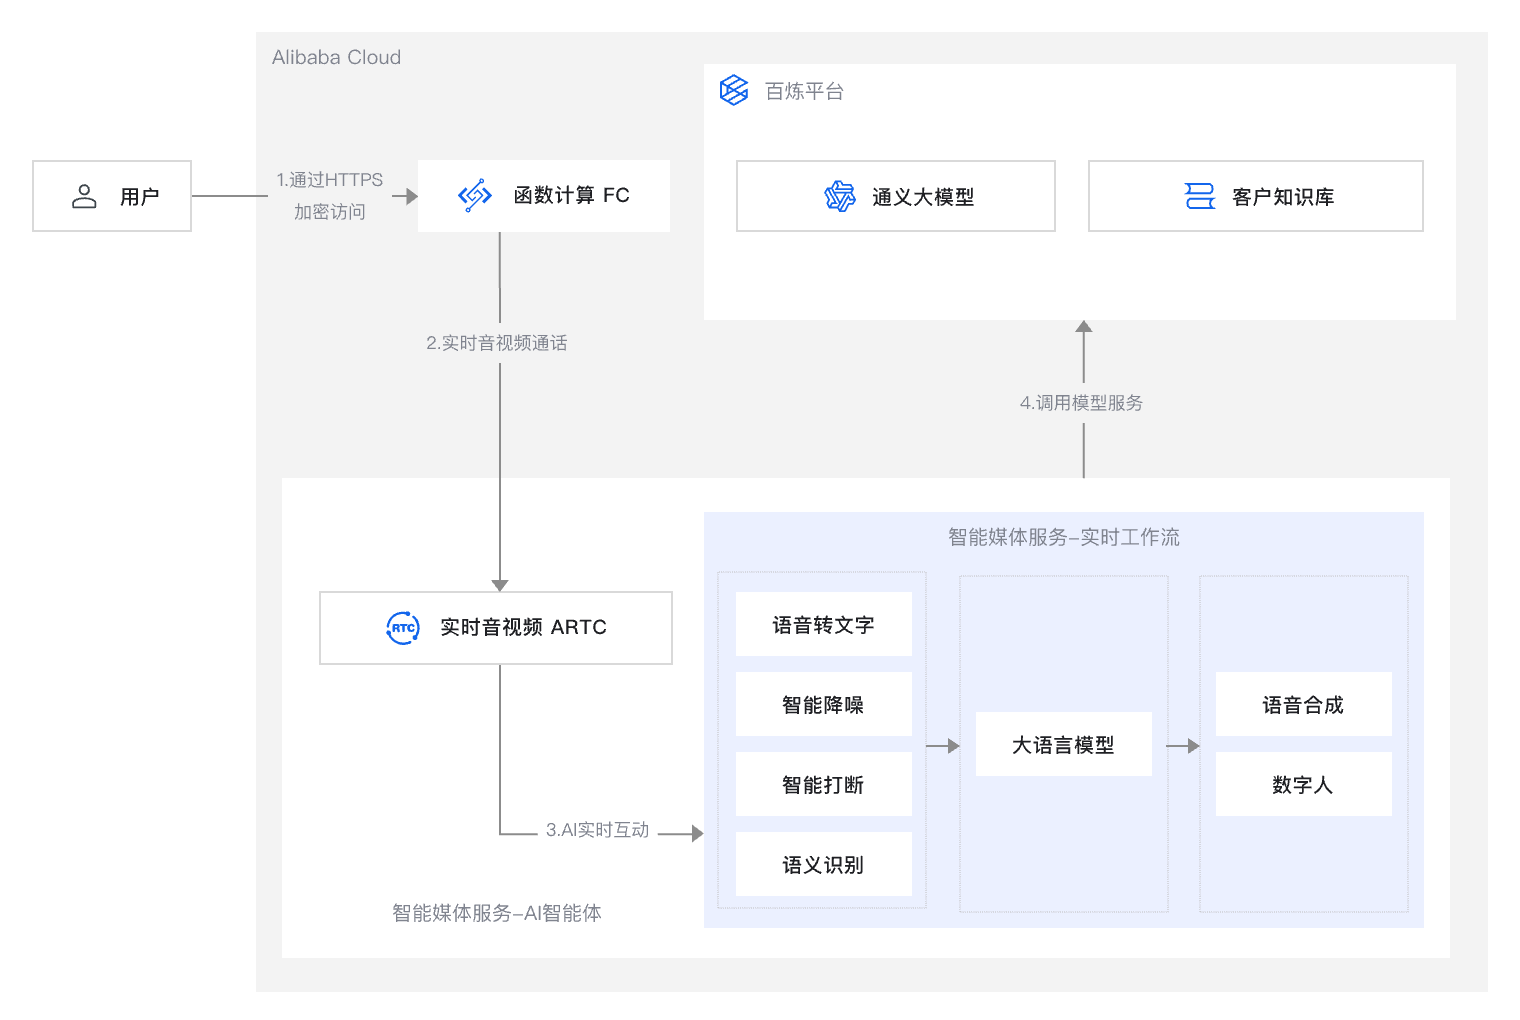Click the 通义大模型 logo icon
1520x1020 pixels.
tap(840, 196)
